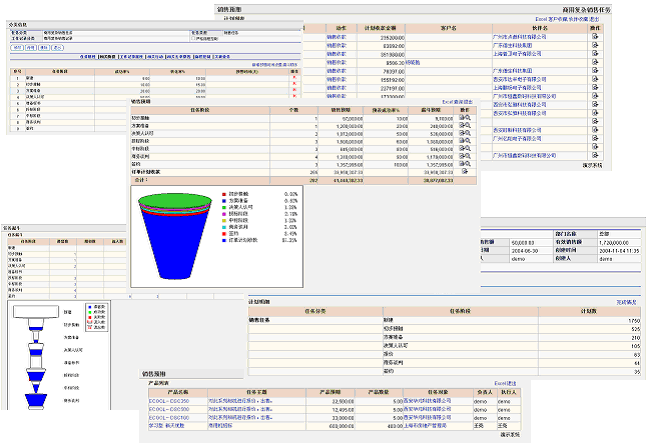Delete the 新建 stage using red X
Screen dimensions: 646x443
[x=294, y=78]
